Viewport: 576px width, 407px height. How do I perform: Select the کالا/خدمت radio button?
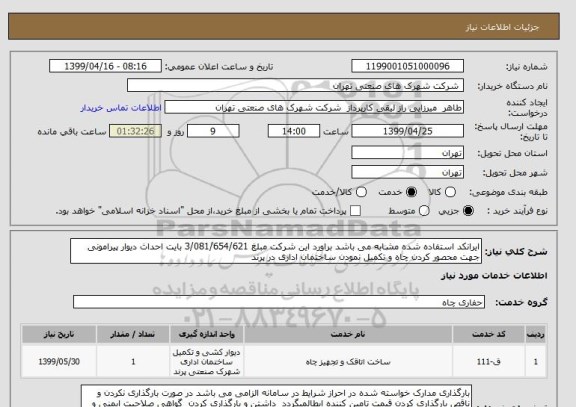361,192
